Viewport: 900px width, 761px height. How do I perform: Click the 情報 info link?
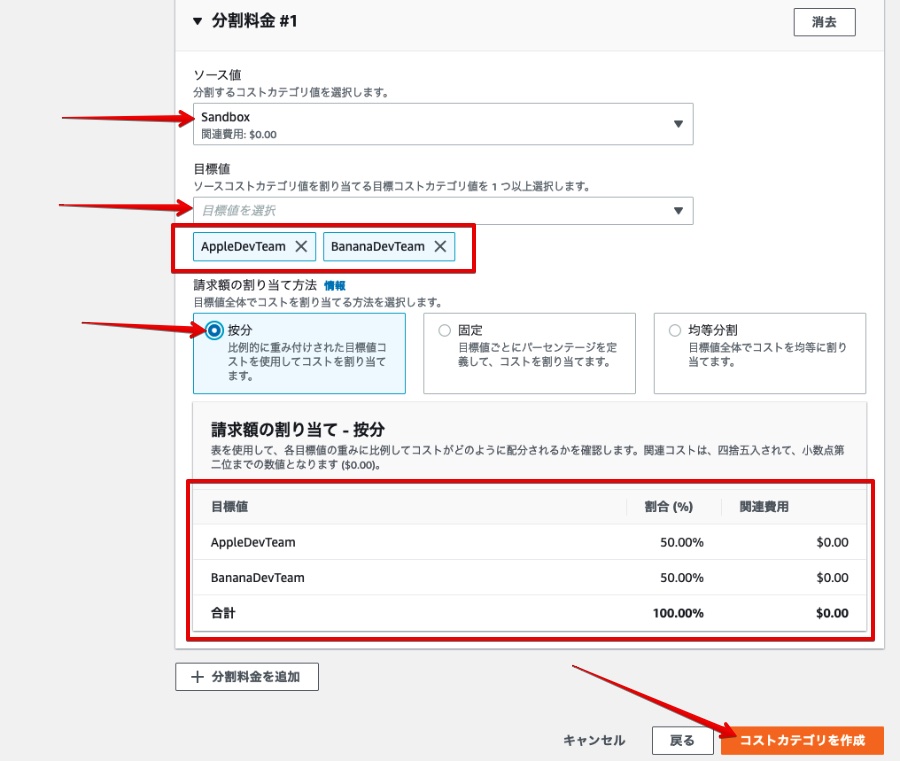click(333, 283)
